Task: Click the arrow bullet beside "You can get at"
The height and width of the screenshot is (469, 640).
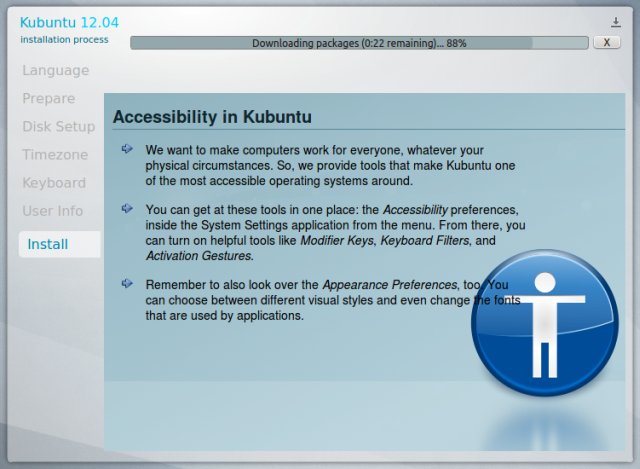Action: coord(127,208)
